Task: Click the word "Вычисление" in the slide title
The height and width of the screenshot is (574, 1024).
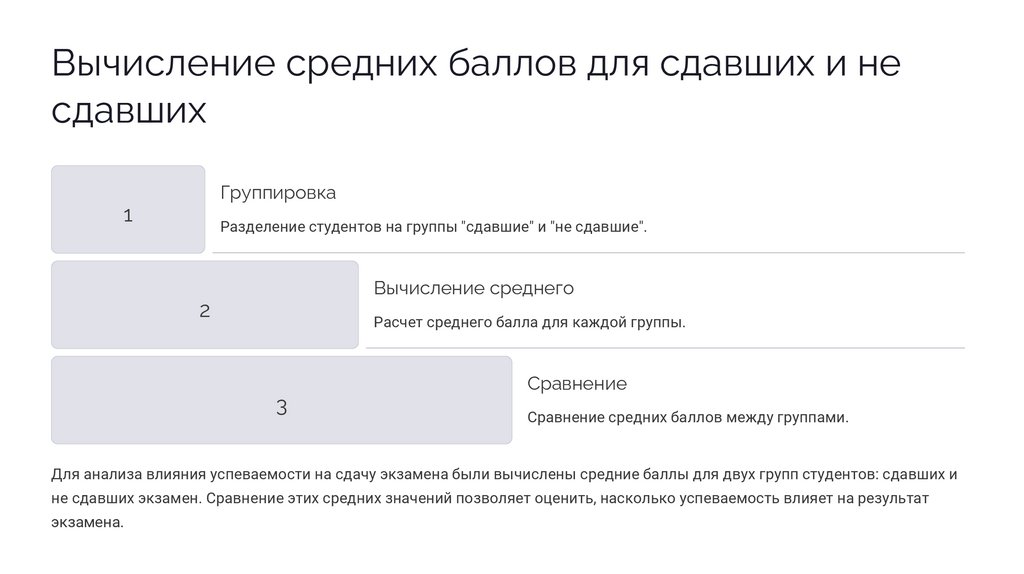Action: point(163,64)
